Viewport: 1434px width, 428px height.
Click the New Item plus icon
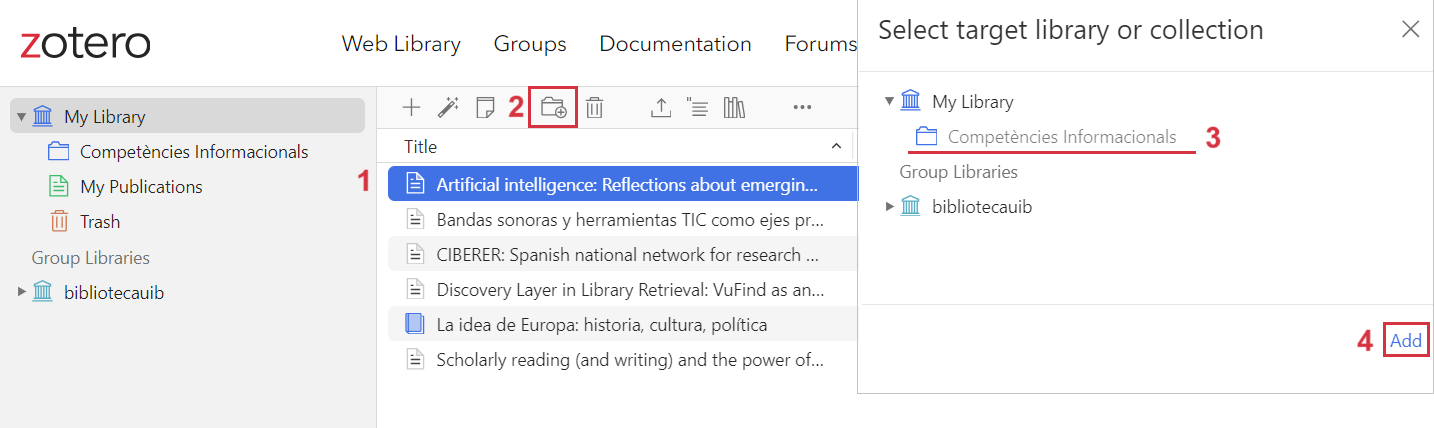[x=411, y=107]
